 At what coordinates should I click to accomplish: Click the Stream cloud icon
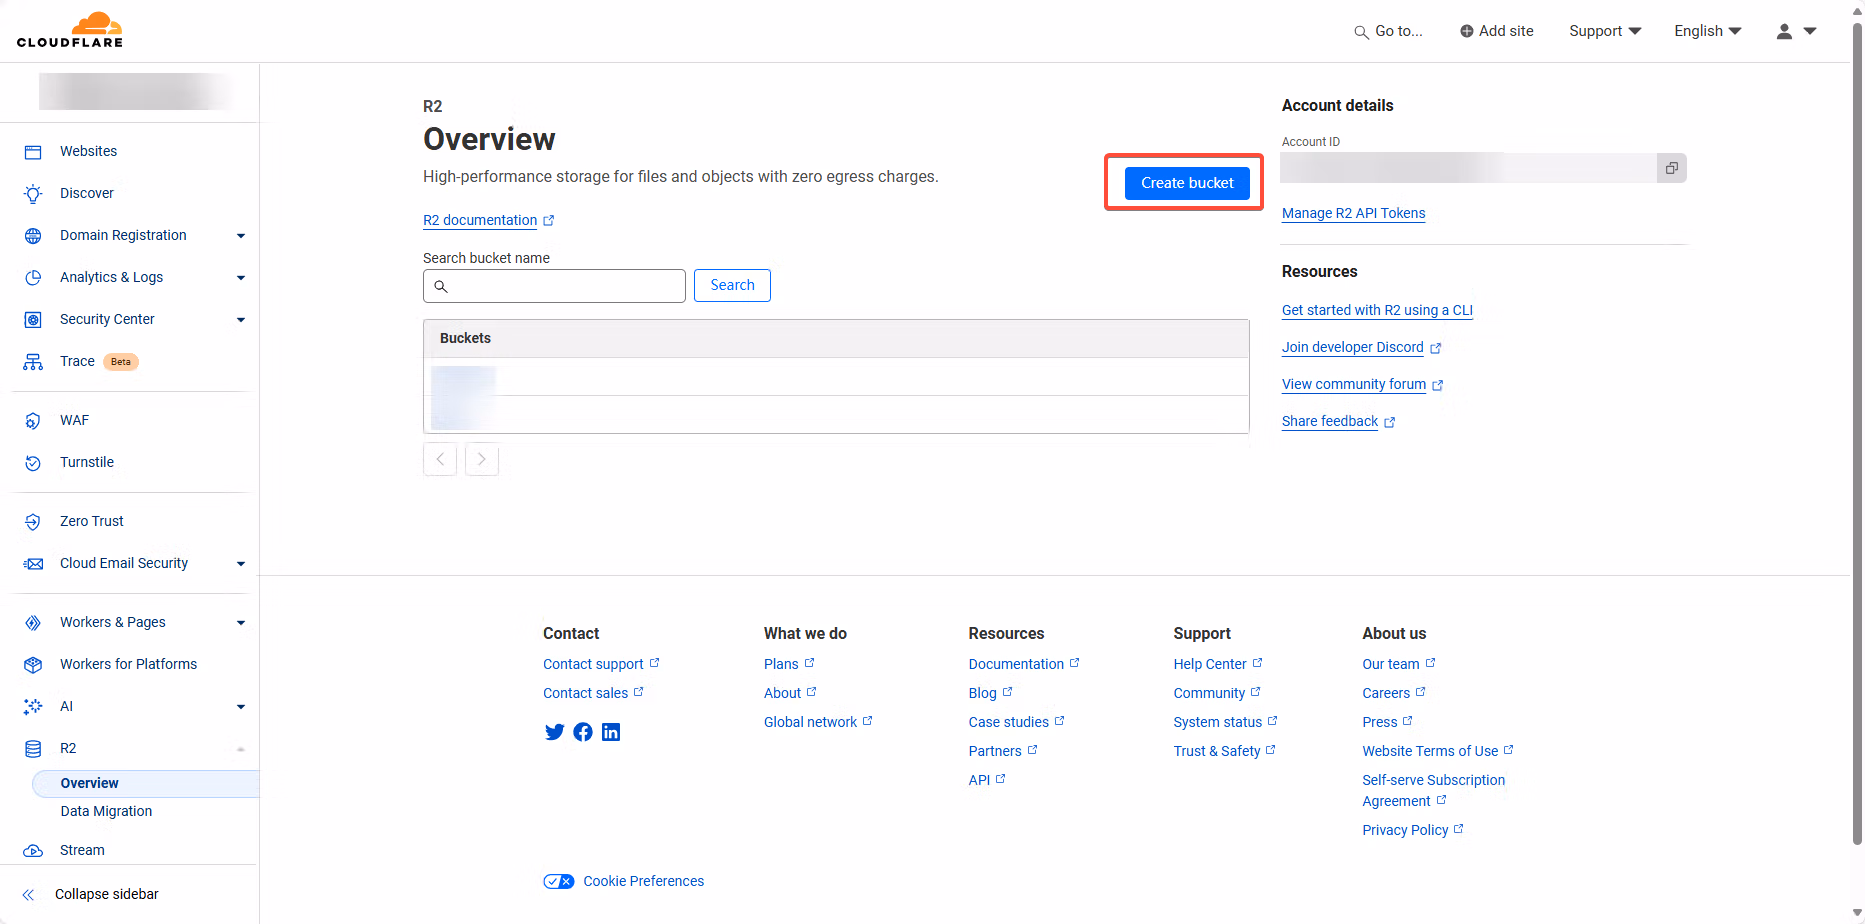point(33,851)
